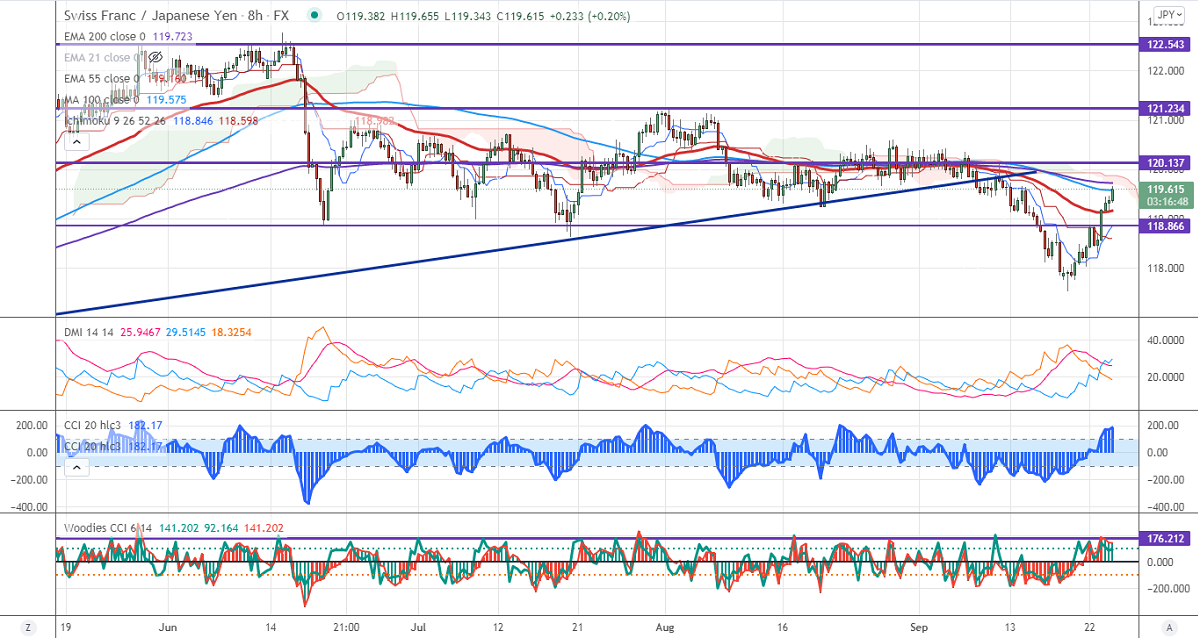Click the MA 100 value 119.575
Screen dimensions: 1198x638
166,99
